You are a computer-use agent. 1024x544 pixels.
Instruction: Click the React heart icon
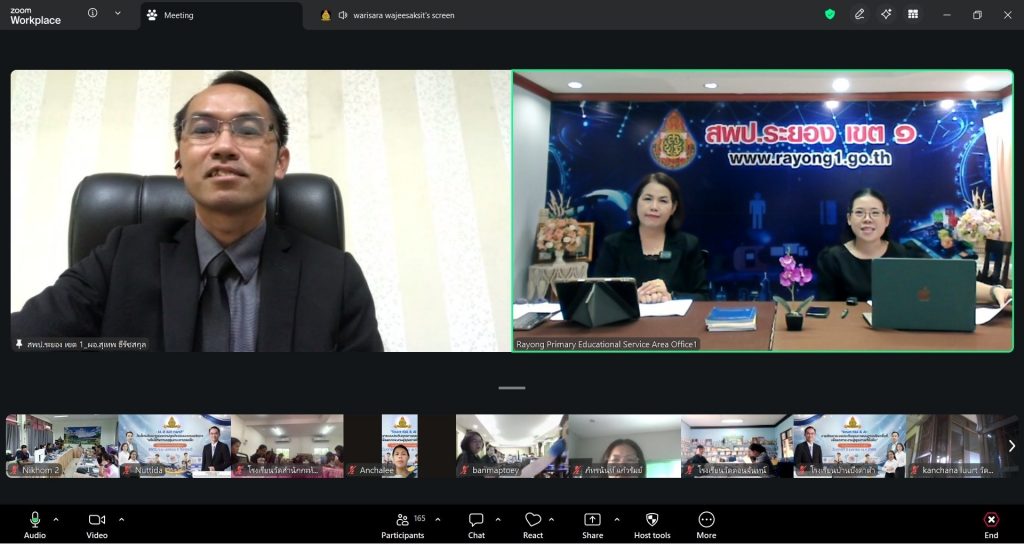pyautogui.click(x=533, y=524)
